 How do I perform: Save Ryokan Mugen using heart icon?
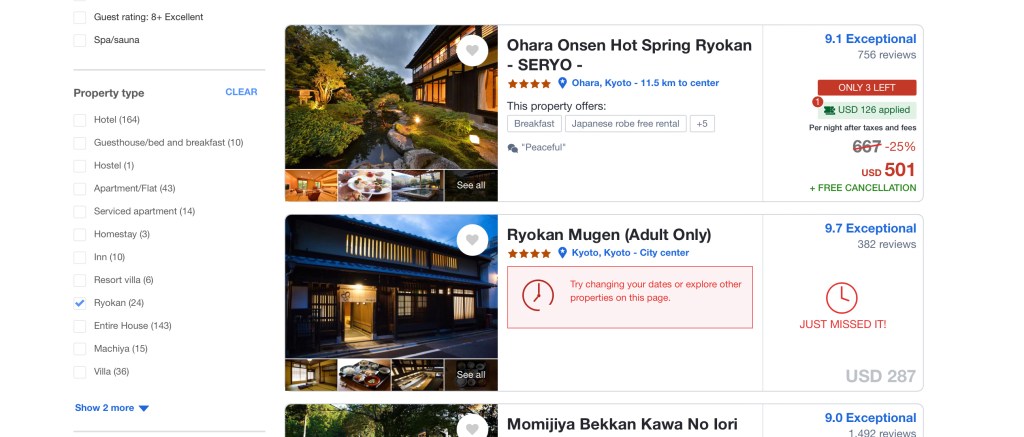point(472,240)
